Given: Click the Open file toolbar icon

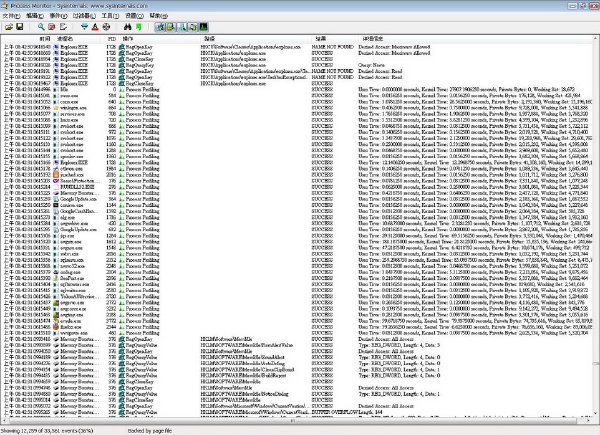Looking at the screenshot, I should point(9,27).
